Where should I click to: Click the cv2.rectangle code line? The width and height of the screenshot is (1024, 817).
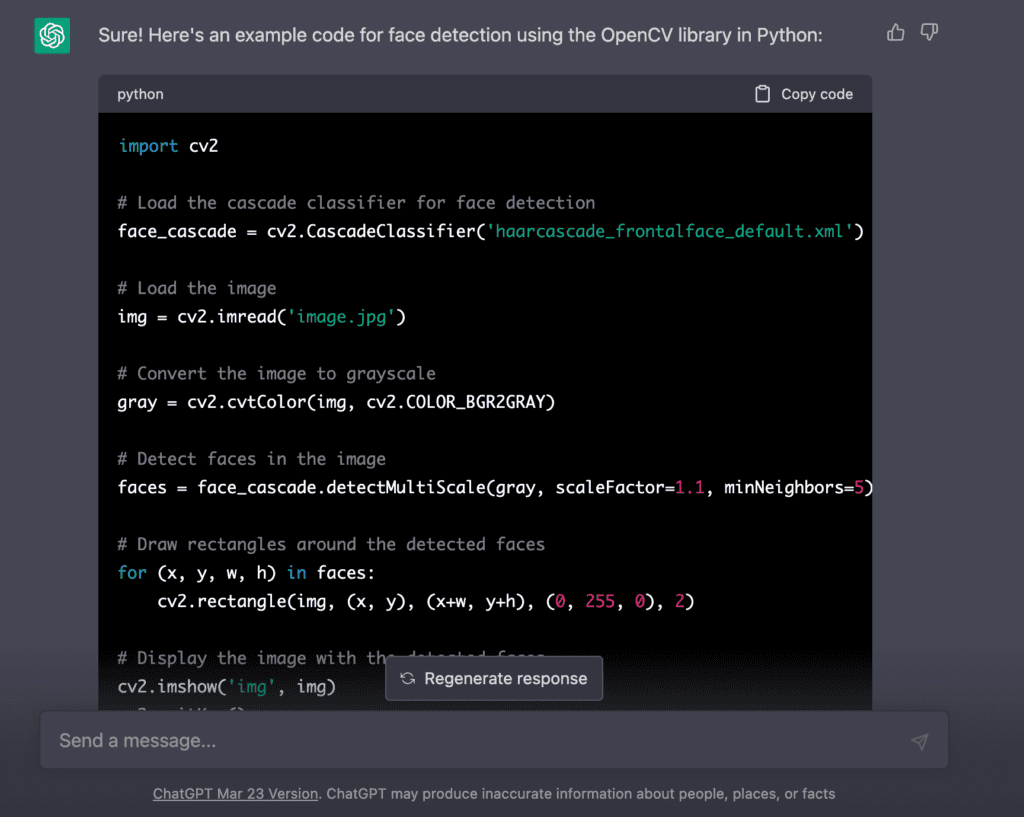pyautogui.click(x=425, y=601)
